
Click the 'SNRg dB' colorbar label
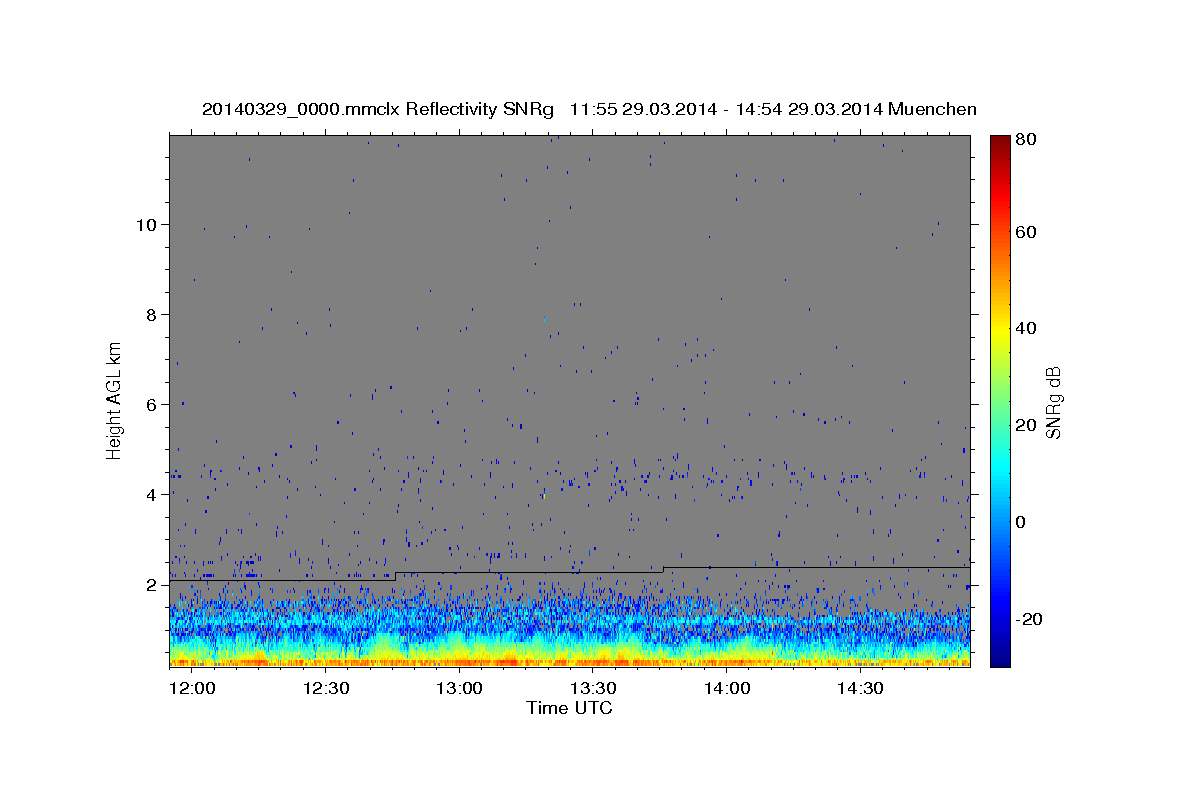coord(1054,402)
